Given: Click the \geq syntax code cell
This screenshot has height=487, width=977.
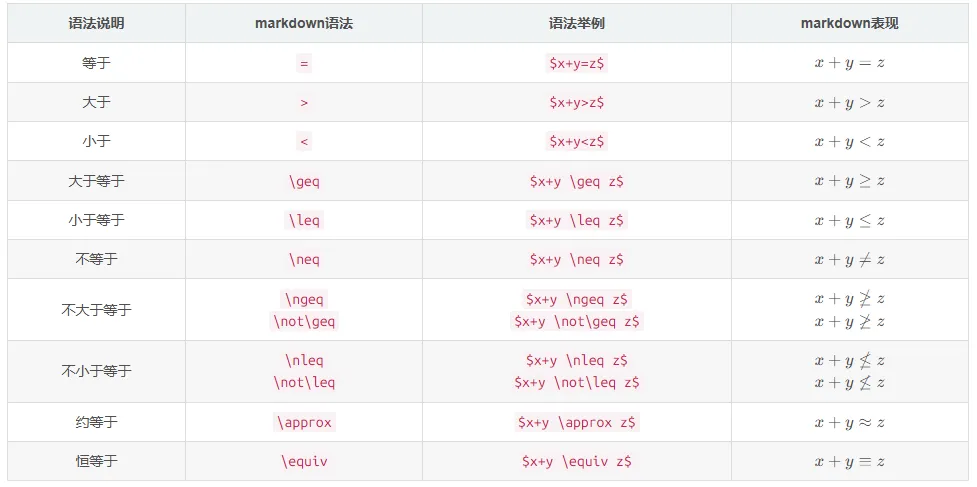Looking at the screenshot, I should click(x=304, y=182).
